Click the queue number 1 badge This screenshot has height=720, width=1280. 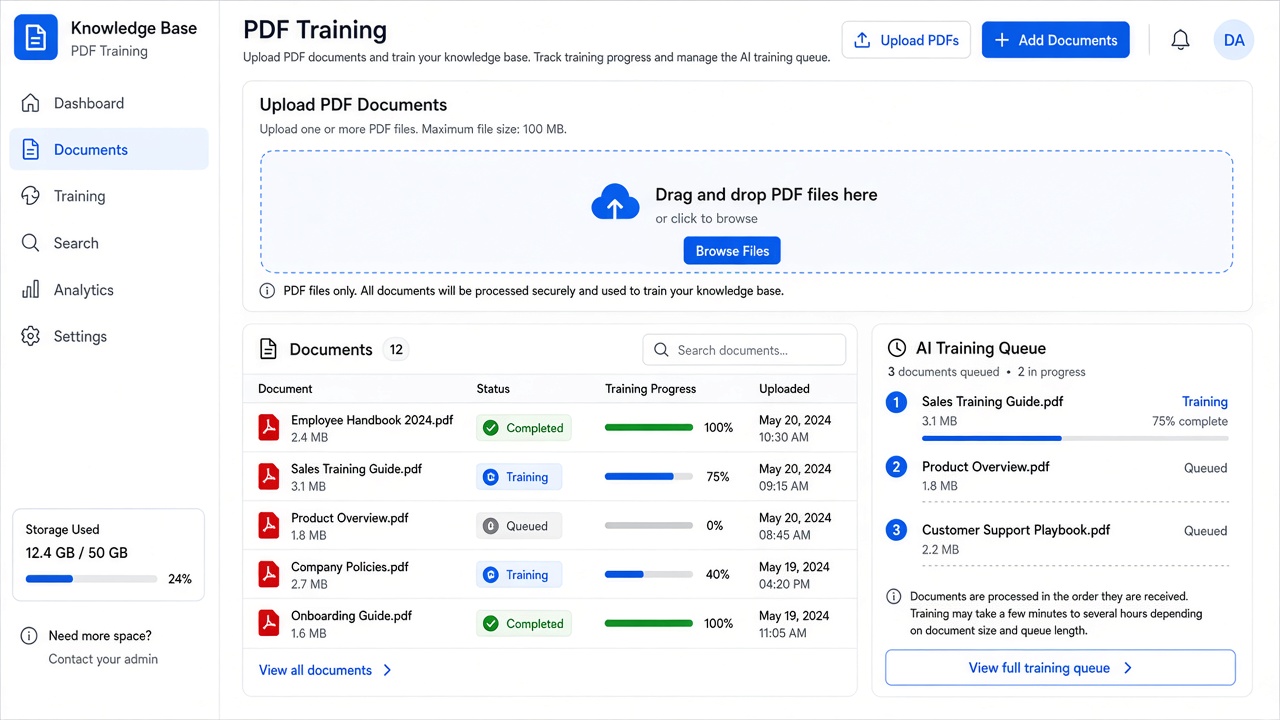click(897, 403)
